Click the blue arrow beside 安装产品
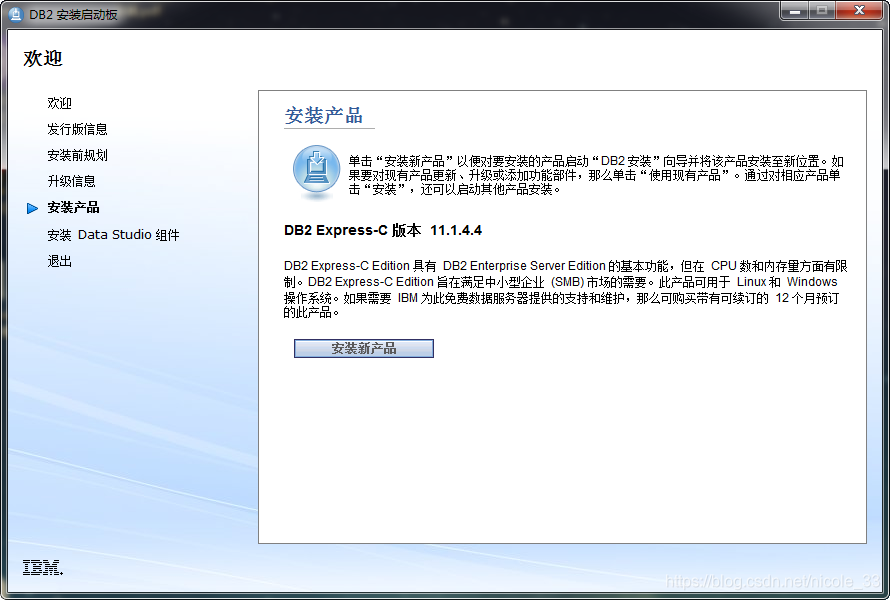890x600 pixels. [32, 208]
